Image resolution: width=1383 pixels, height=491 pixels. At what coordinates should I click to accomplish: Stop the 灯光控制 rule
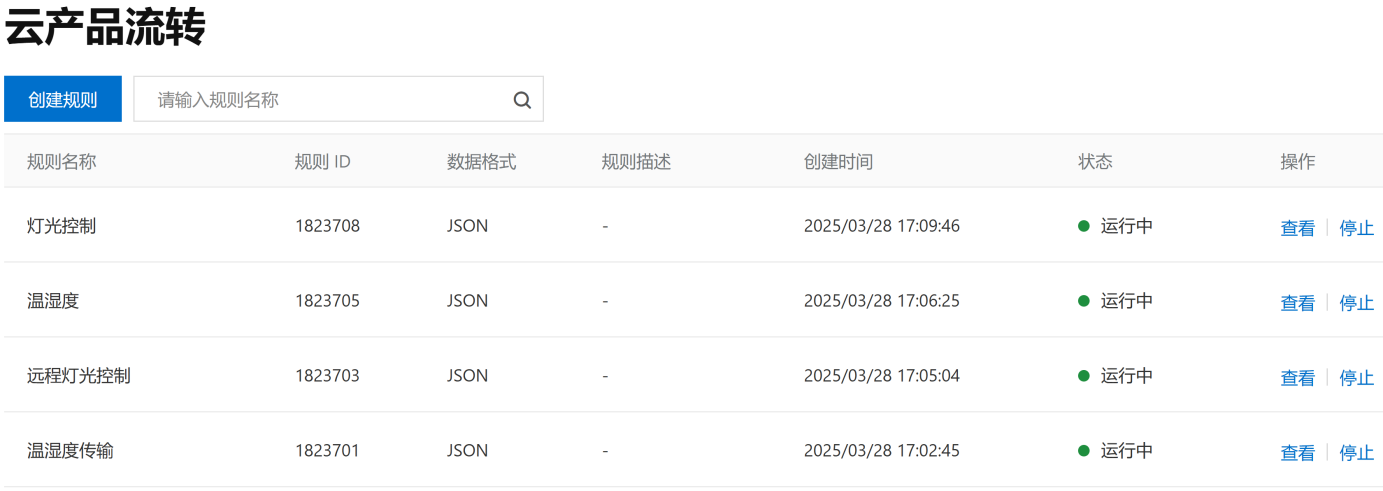coord(1356,228)
